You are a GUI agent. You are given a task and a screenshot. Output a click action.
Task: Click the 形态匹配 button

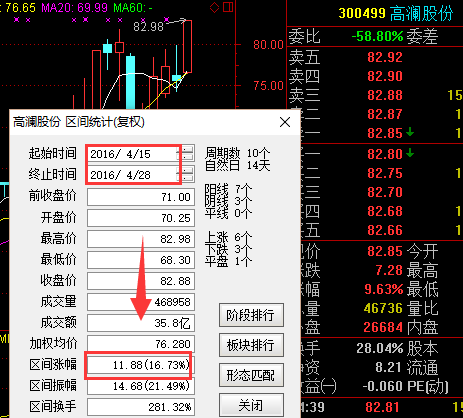[251, 375]
